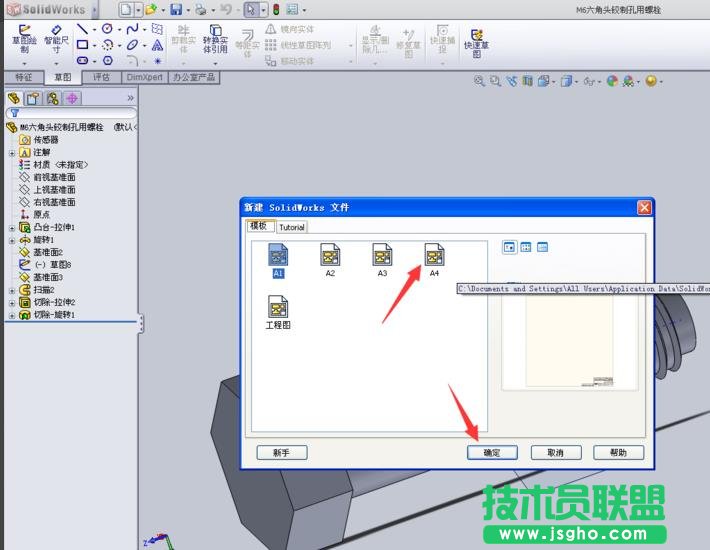Expand the 旋转1 feature node
710x550 pixels.
[12, 241]
